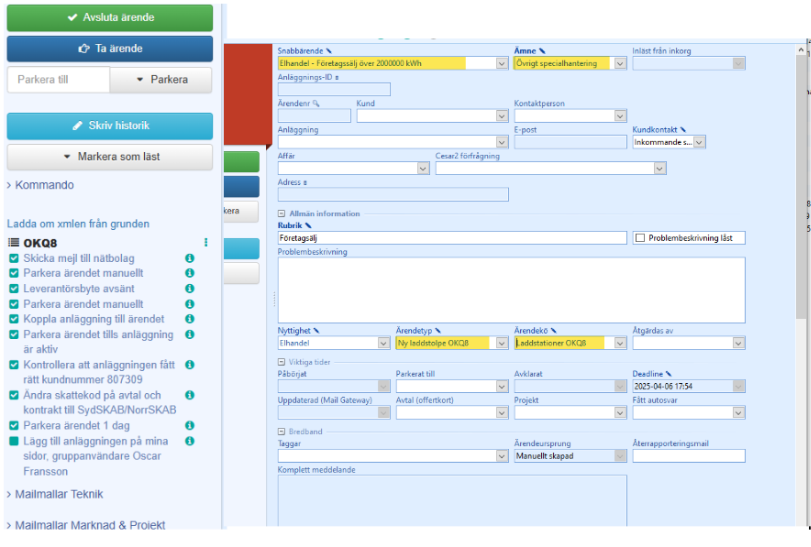Viewport: 811px width, 547px height.
Task: Click the info icon beside Leverantörsbyte avsänt
Action: 189,288
